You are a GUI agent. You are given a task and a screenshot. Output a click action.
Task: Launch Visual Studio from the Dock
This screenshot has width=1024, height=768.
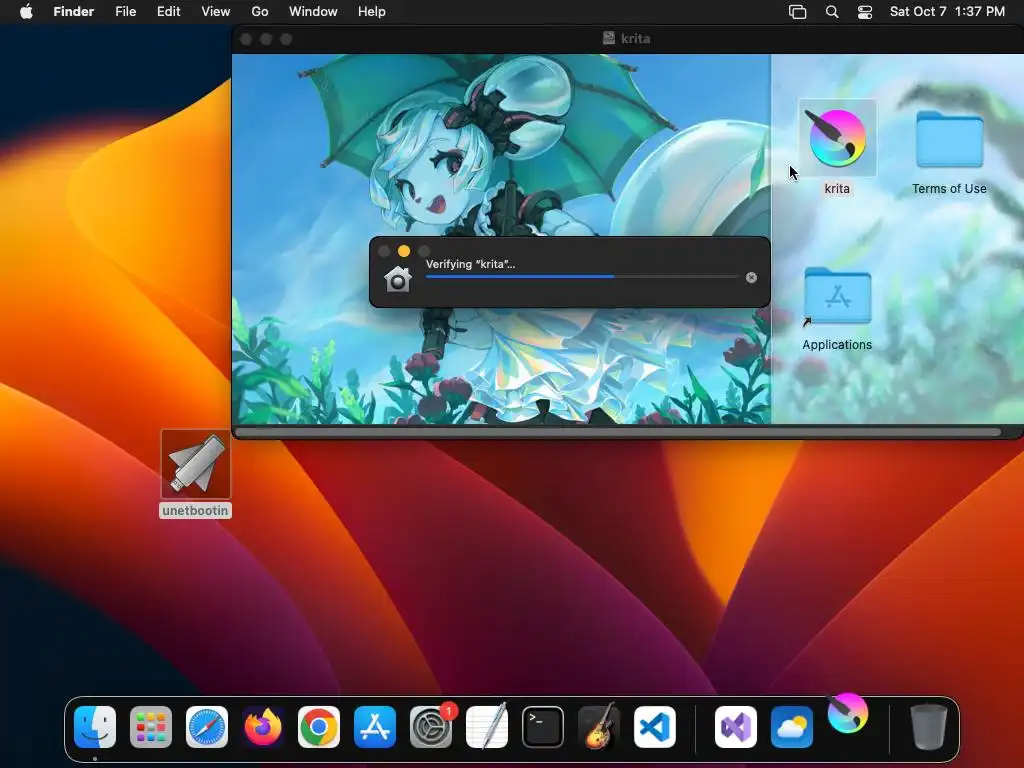click(x=736, y=727)
